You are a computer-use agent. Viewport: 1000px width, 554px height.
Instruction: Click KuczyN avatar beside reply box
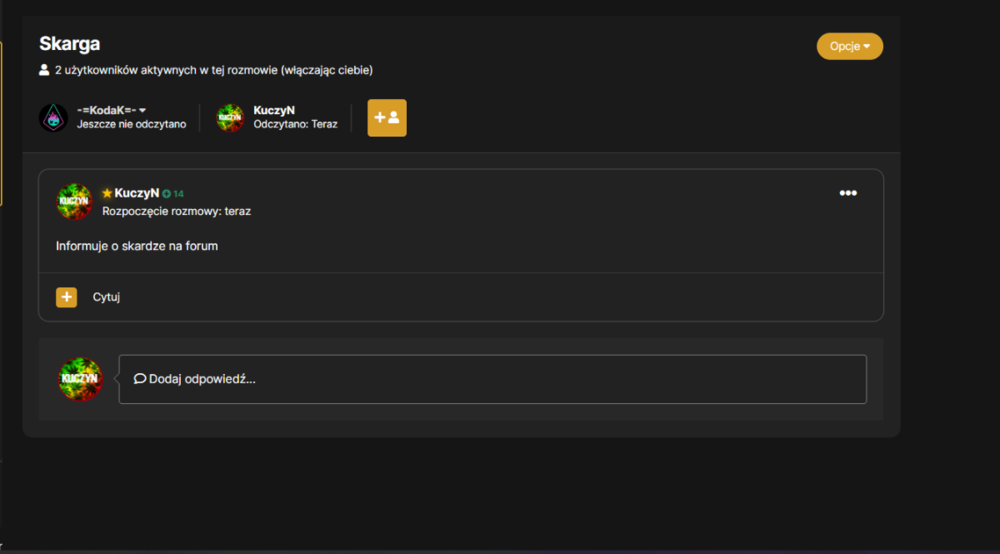(x=80, y=379)
